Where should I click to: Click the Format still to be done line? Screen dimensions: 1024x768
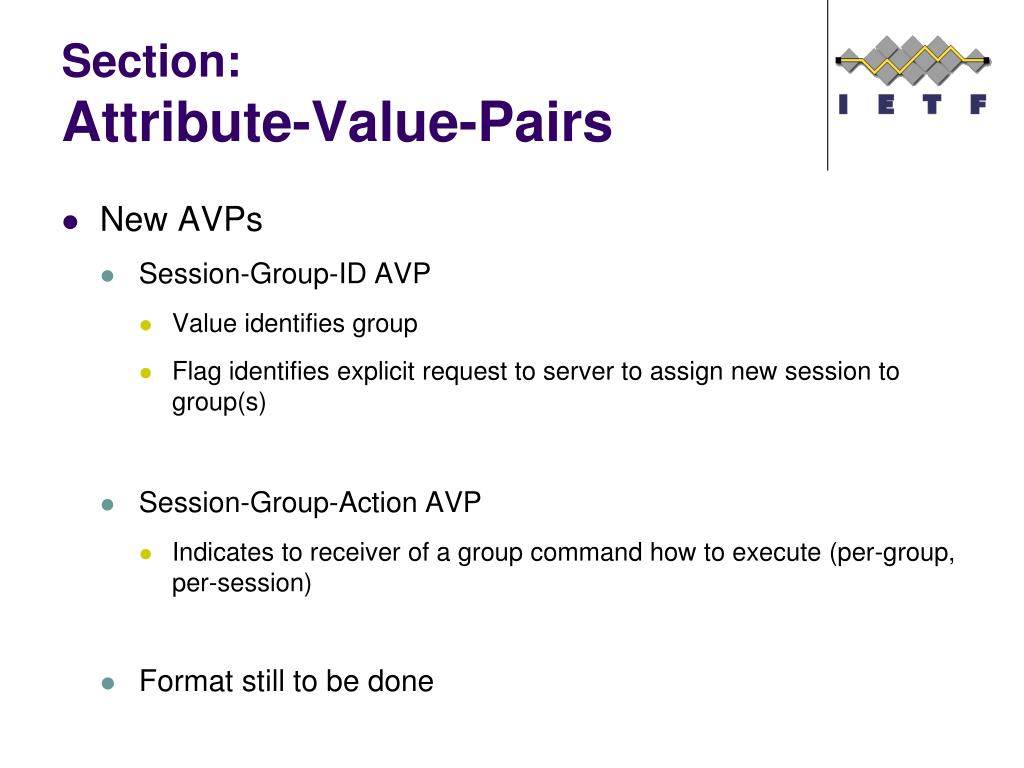[x=286, y=681]
